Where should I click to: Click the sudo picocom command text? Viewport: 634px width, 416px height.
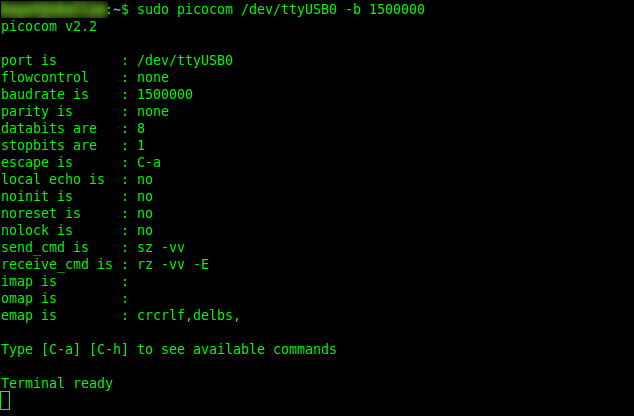click(281, 9)
